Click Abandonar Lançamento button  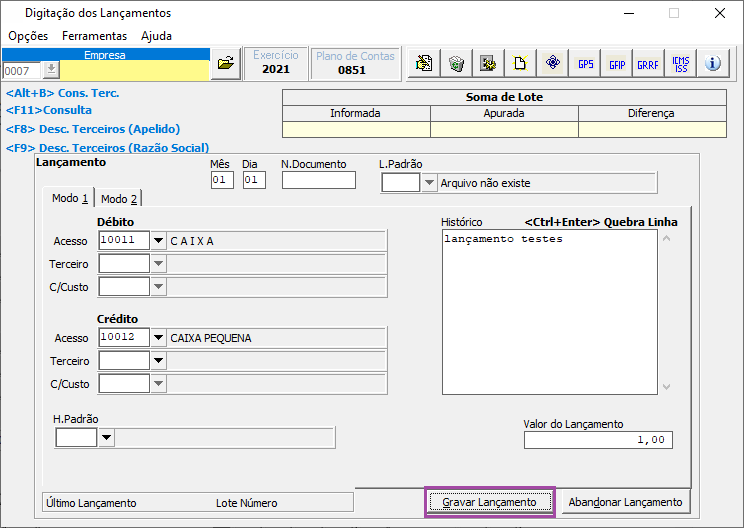(x=625, y=502)
